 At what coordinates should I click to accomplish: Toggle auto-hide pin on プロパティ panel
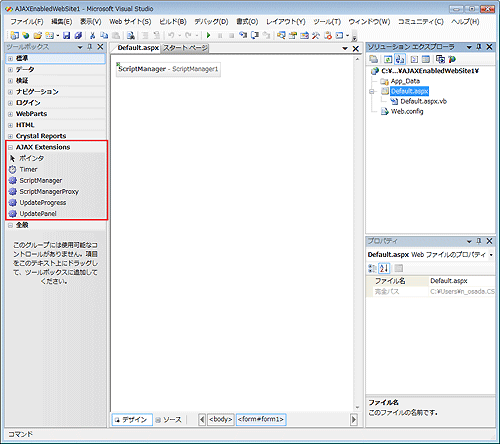(x=479, y=241)
